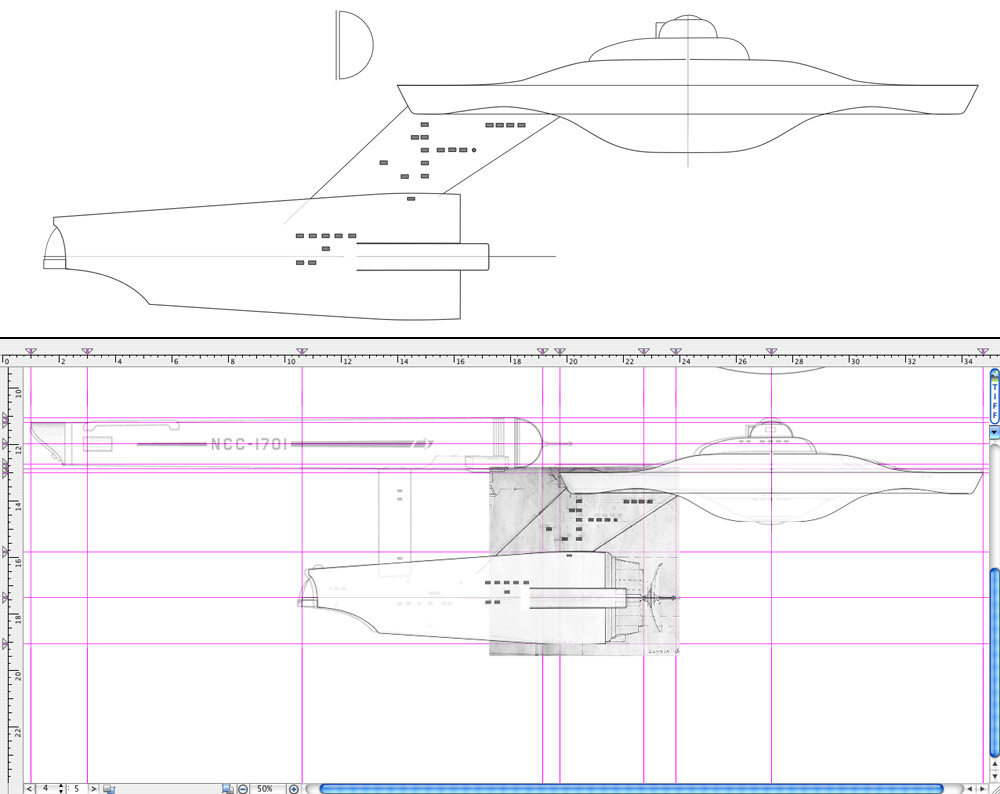Zoom out with the minus magnifier button
The width and height of the screenshot is (1000, 794).
(242, 790)
